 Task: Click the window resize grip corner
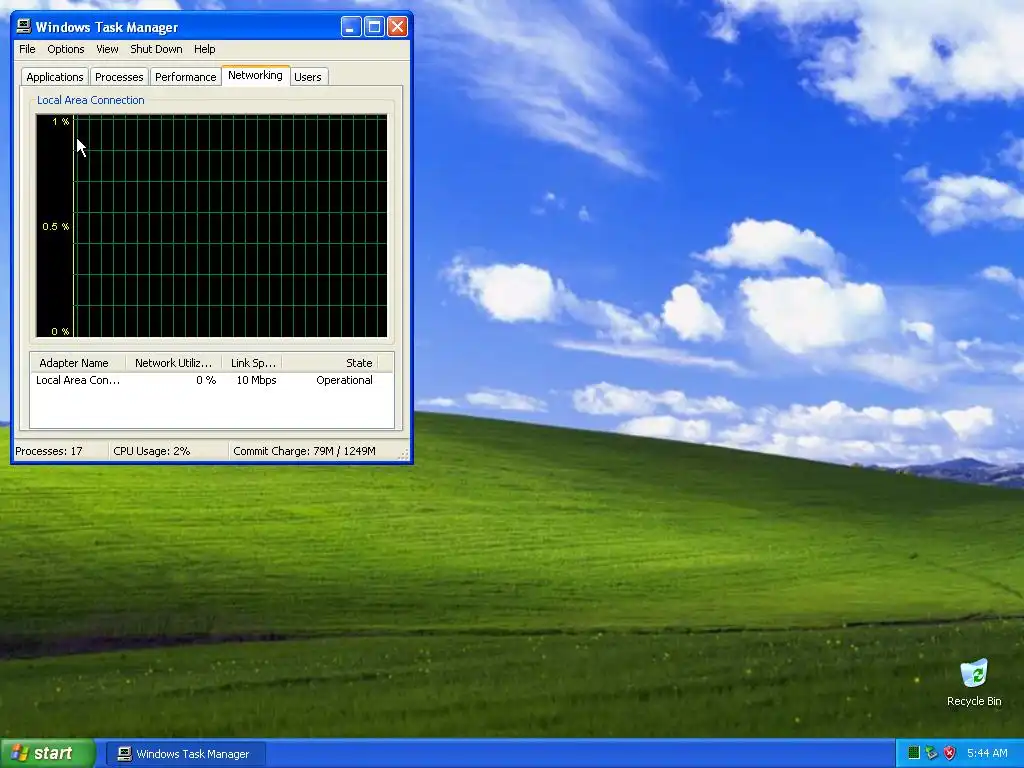click(x=405, y=455)
